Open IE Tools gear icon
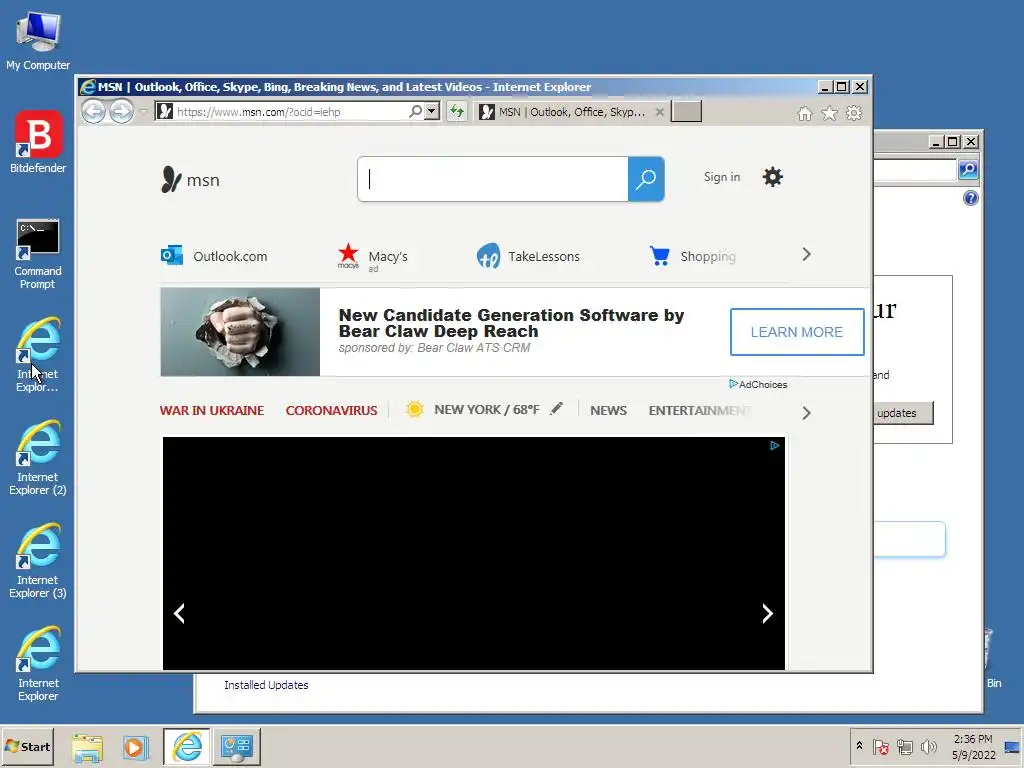The width and height of the screenshot is (1024, 768). tap(854, 114)
